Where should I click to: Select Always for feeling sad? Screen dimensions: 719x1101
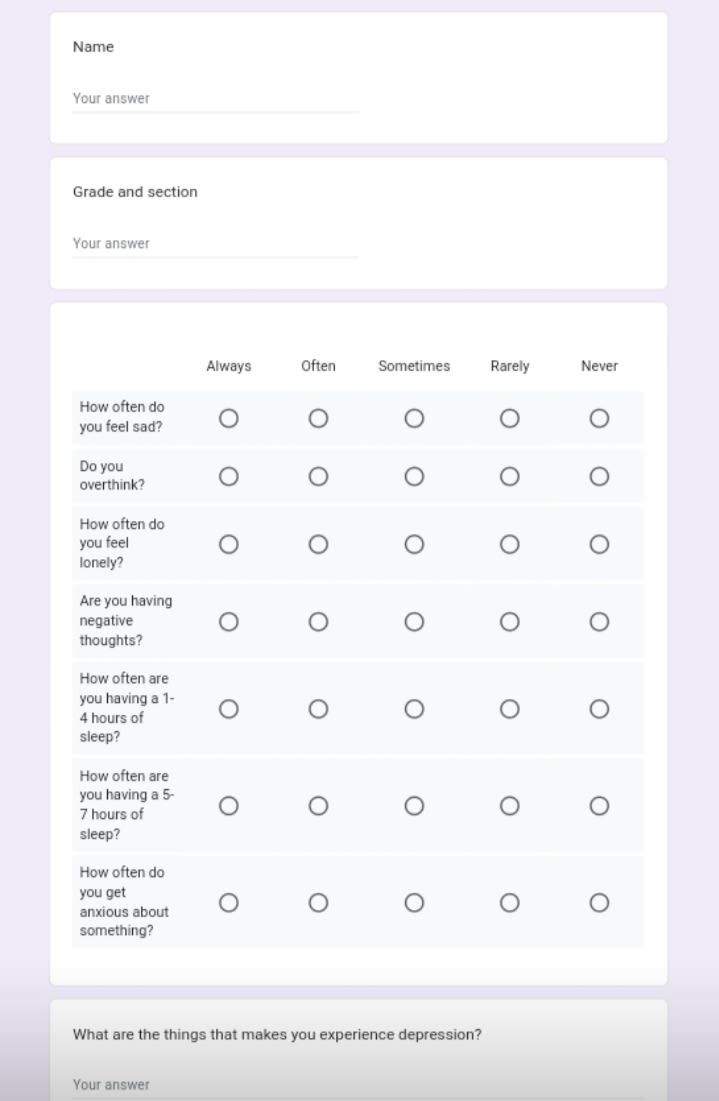(x=229, y=418)
